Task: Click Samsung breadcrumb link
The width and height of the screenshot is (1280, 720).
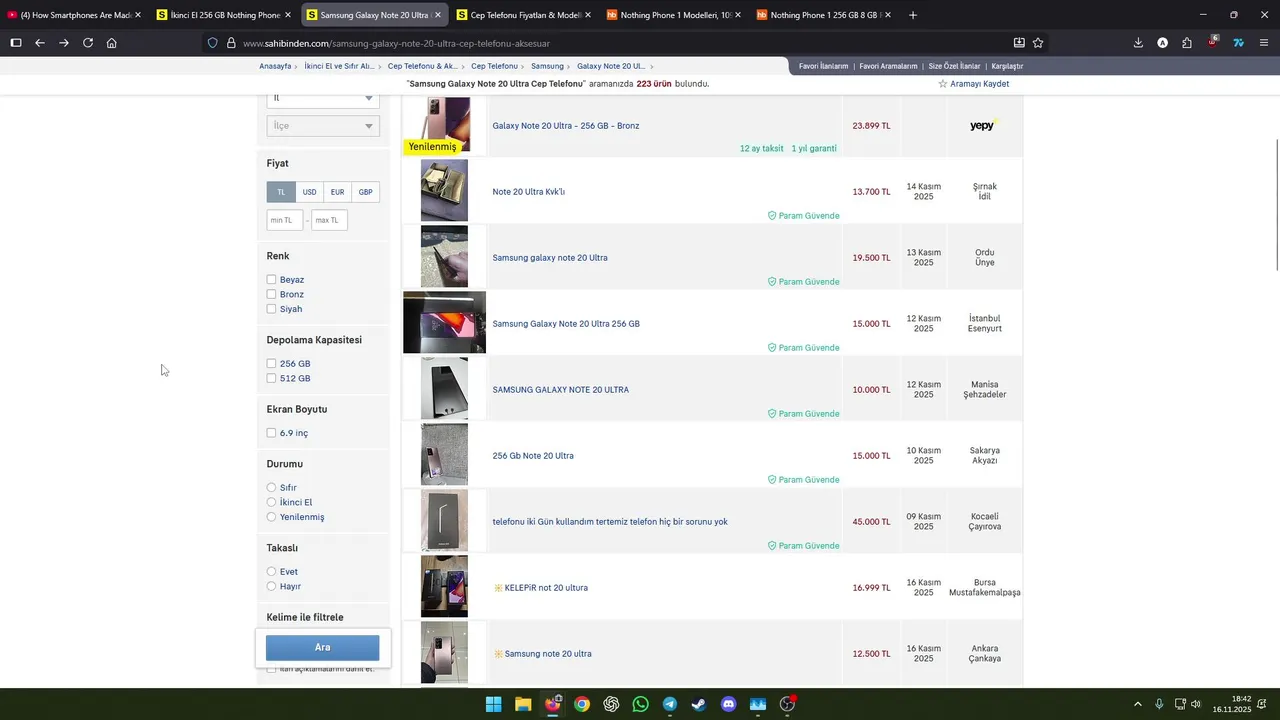Action: click(547, 66)
